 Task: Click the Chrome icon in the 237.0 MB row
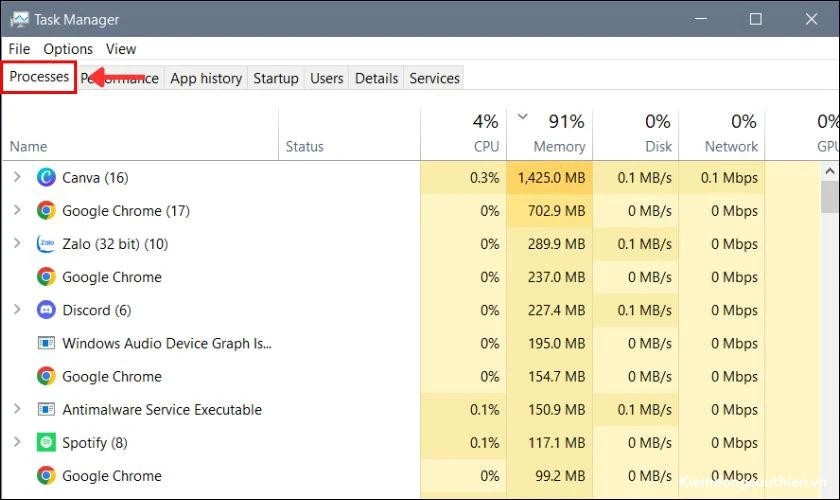pyautogui.click(x=46, y=277)
